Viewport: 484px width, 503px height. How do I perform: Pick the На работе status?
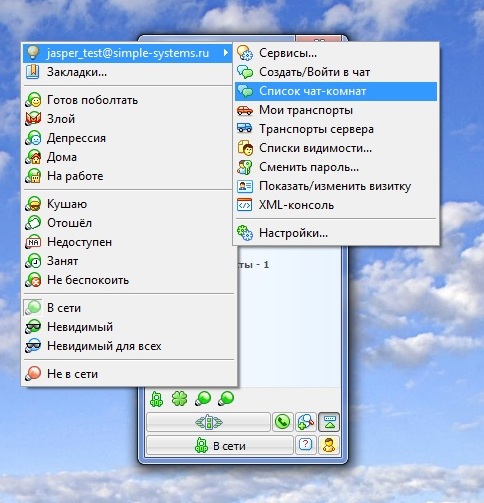(x=128, y=176)
